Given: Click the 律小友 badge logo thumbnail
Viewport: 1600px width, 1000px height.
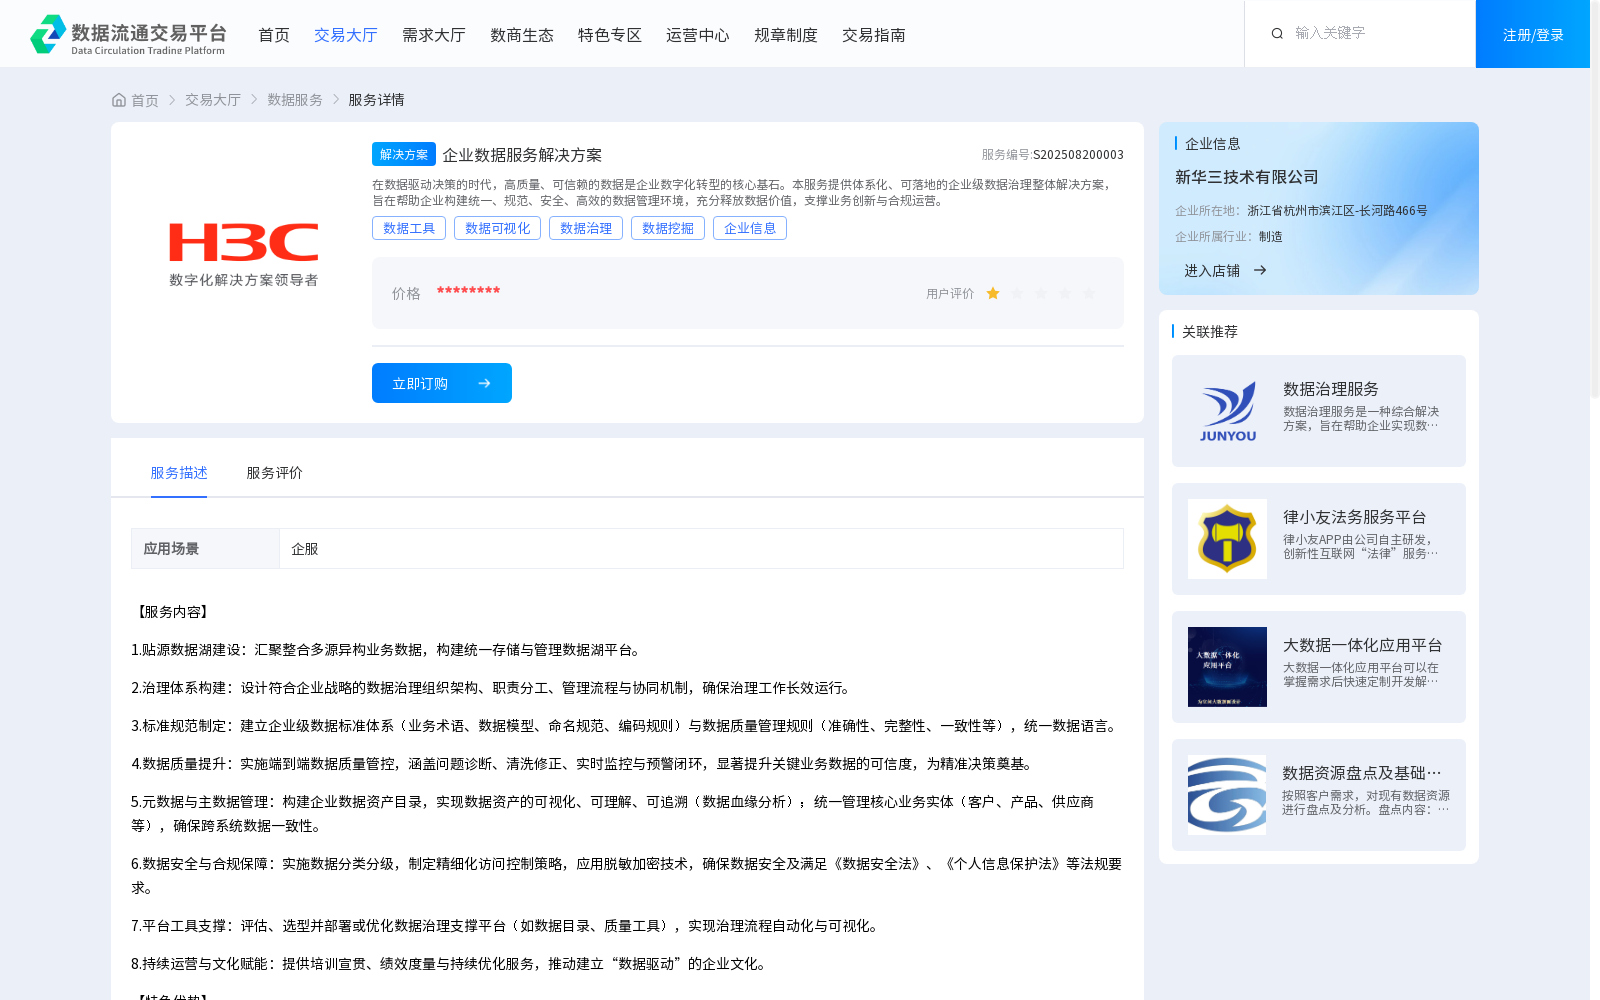Looking at the screenshot, I should click(1227, 539).
